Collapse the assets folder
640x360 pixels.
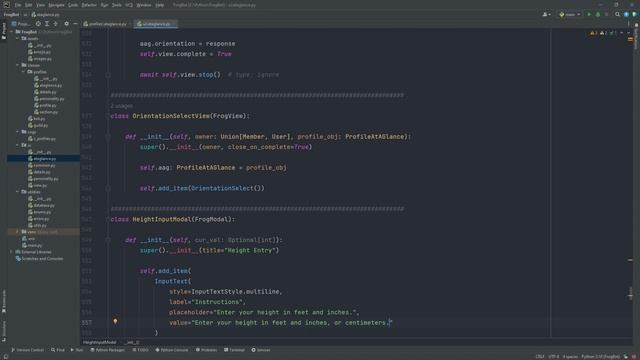coord(18,38)
